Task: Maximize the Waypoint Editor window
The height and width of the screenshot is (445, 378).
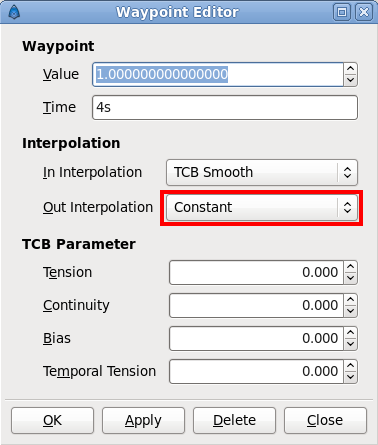Action: tap(342, 12)
